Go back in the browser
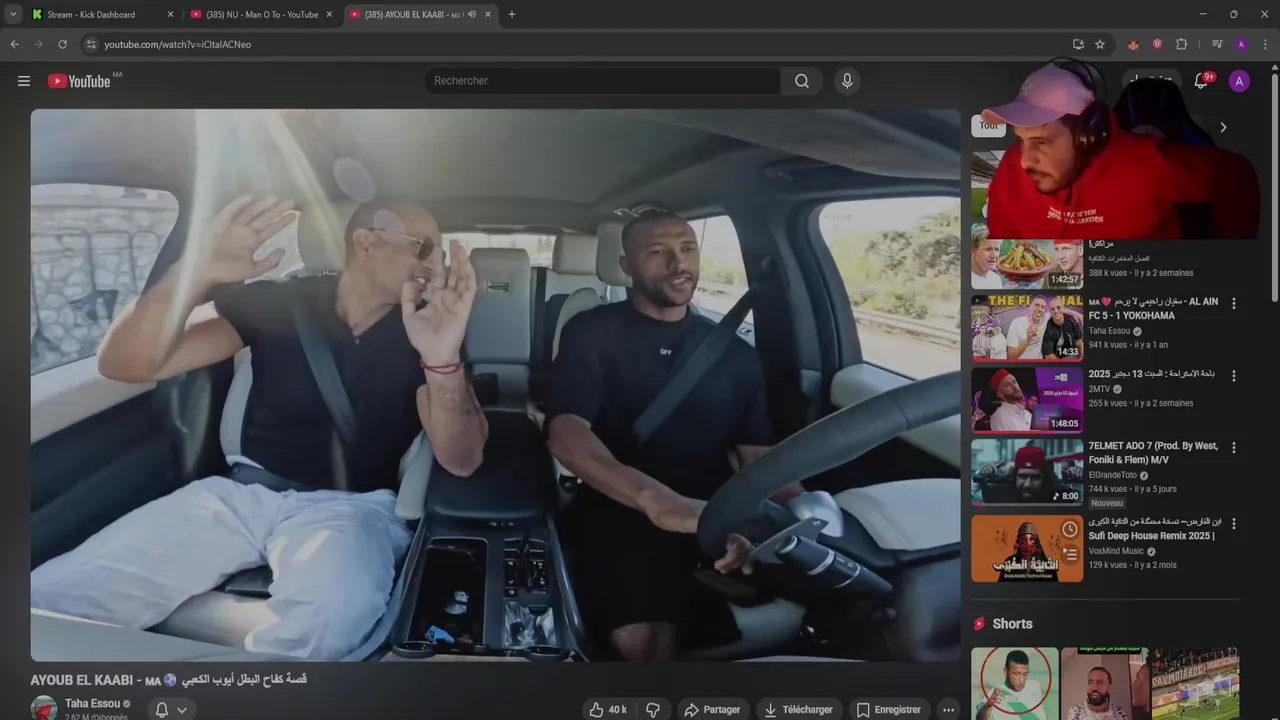 coord(14,44)
